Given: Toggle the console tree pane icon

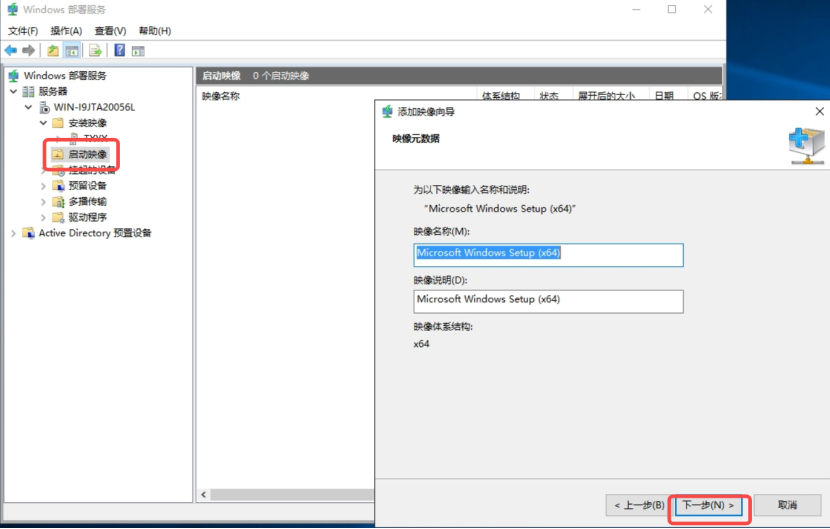Looking at the screenshot, I should pyautogui.click(x=71, y=51).
